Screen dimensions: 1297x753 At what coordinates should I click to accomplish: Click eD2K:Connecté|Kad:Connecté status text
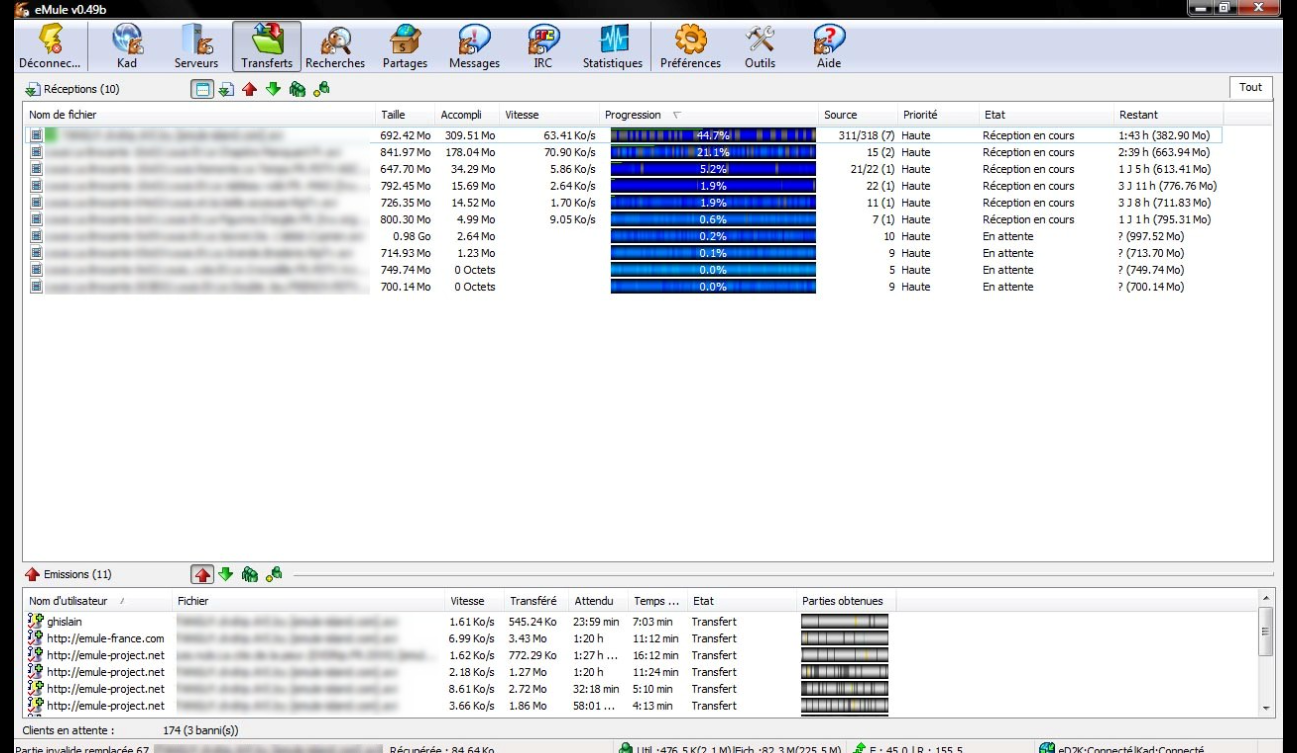click(1131, 748)
